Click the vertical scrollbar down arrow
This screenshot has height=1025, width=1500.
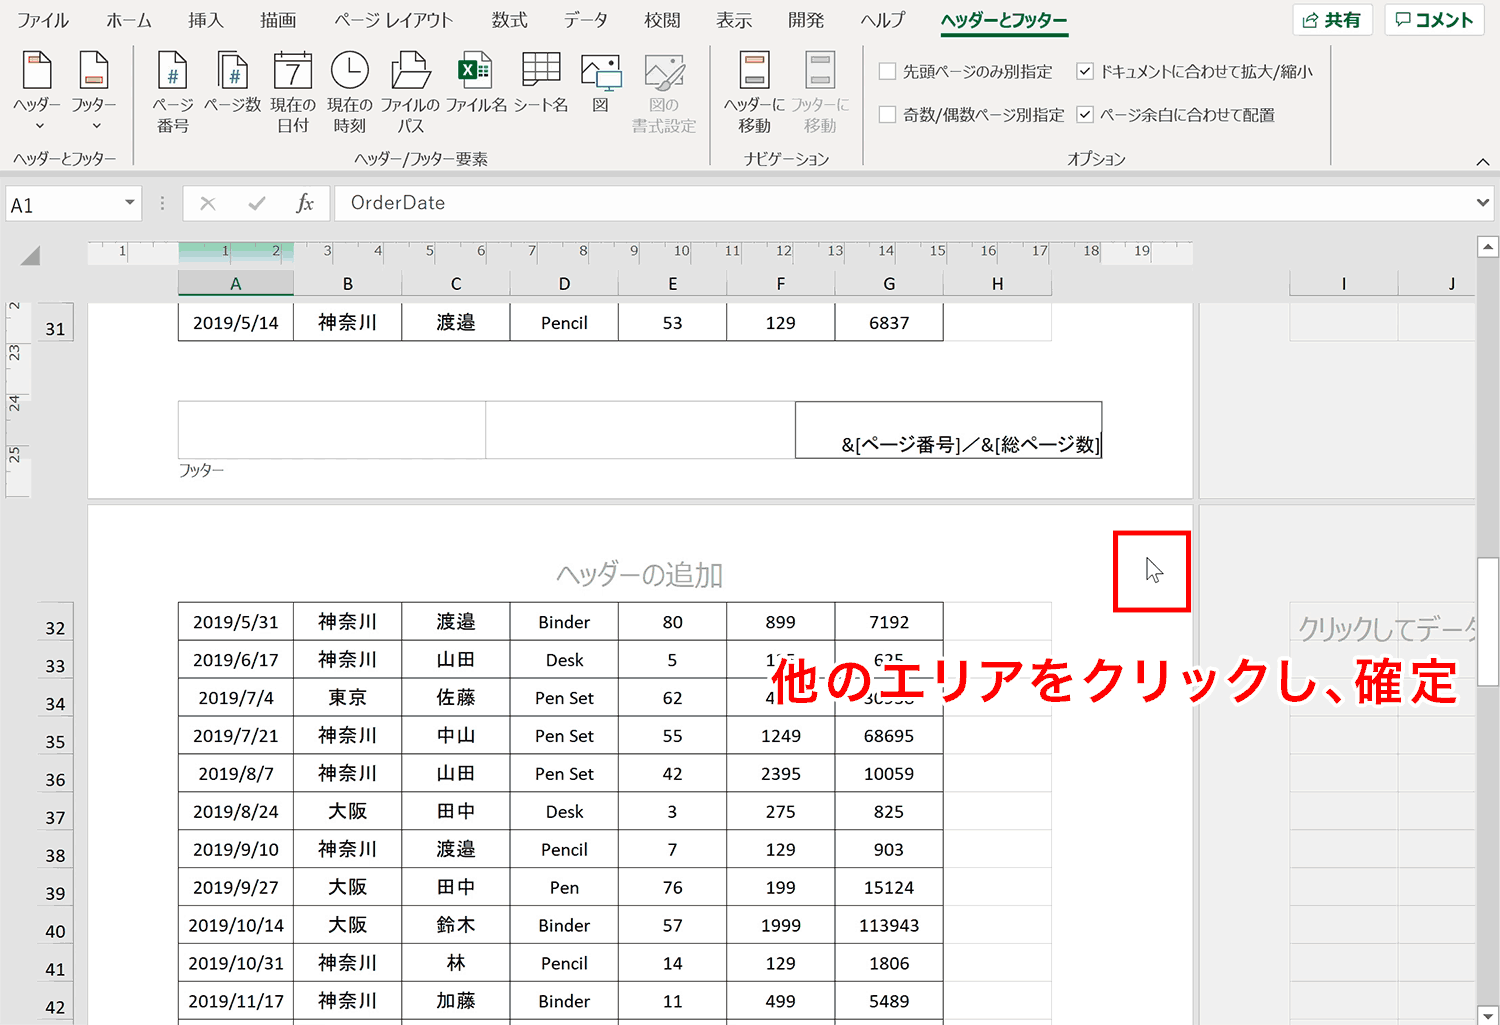pyautogui.click(x=1488, y=1015)
